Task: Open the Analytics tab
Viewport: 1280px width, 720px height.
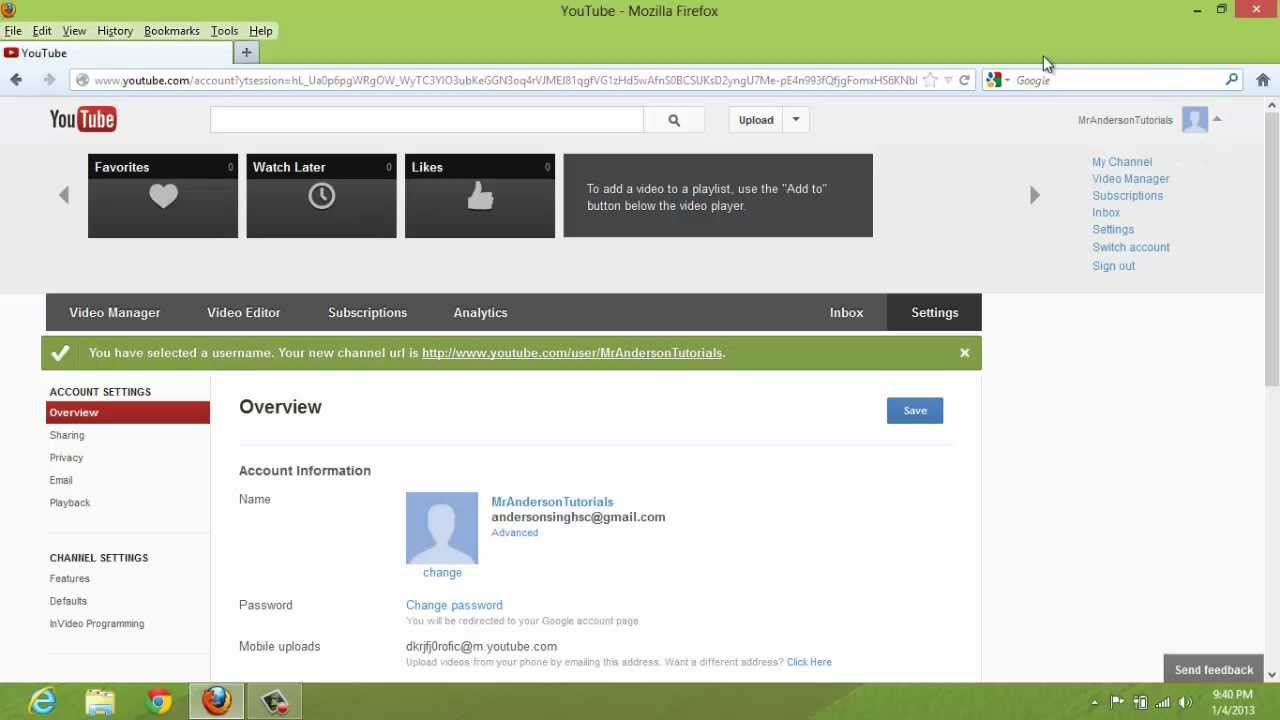Action: [x=480, y=313]
